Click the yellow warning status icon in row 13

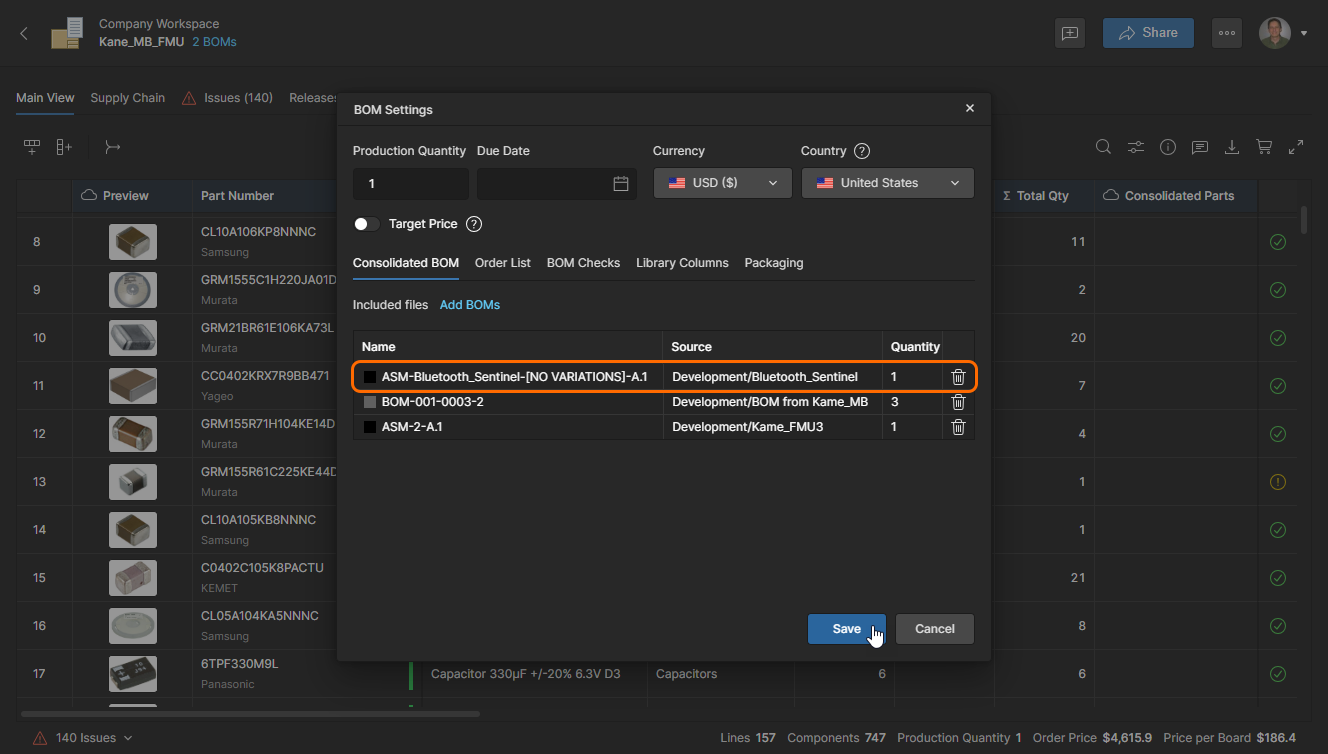pos(1277,482)
